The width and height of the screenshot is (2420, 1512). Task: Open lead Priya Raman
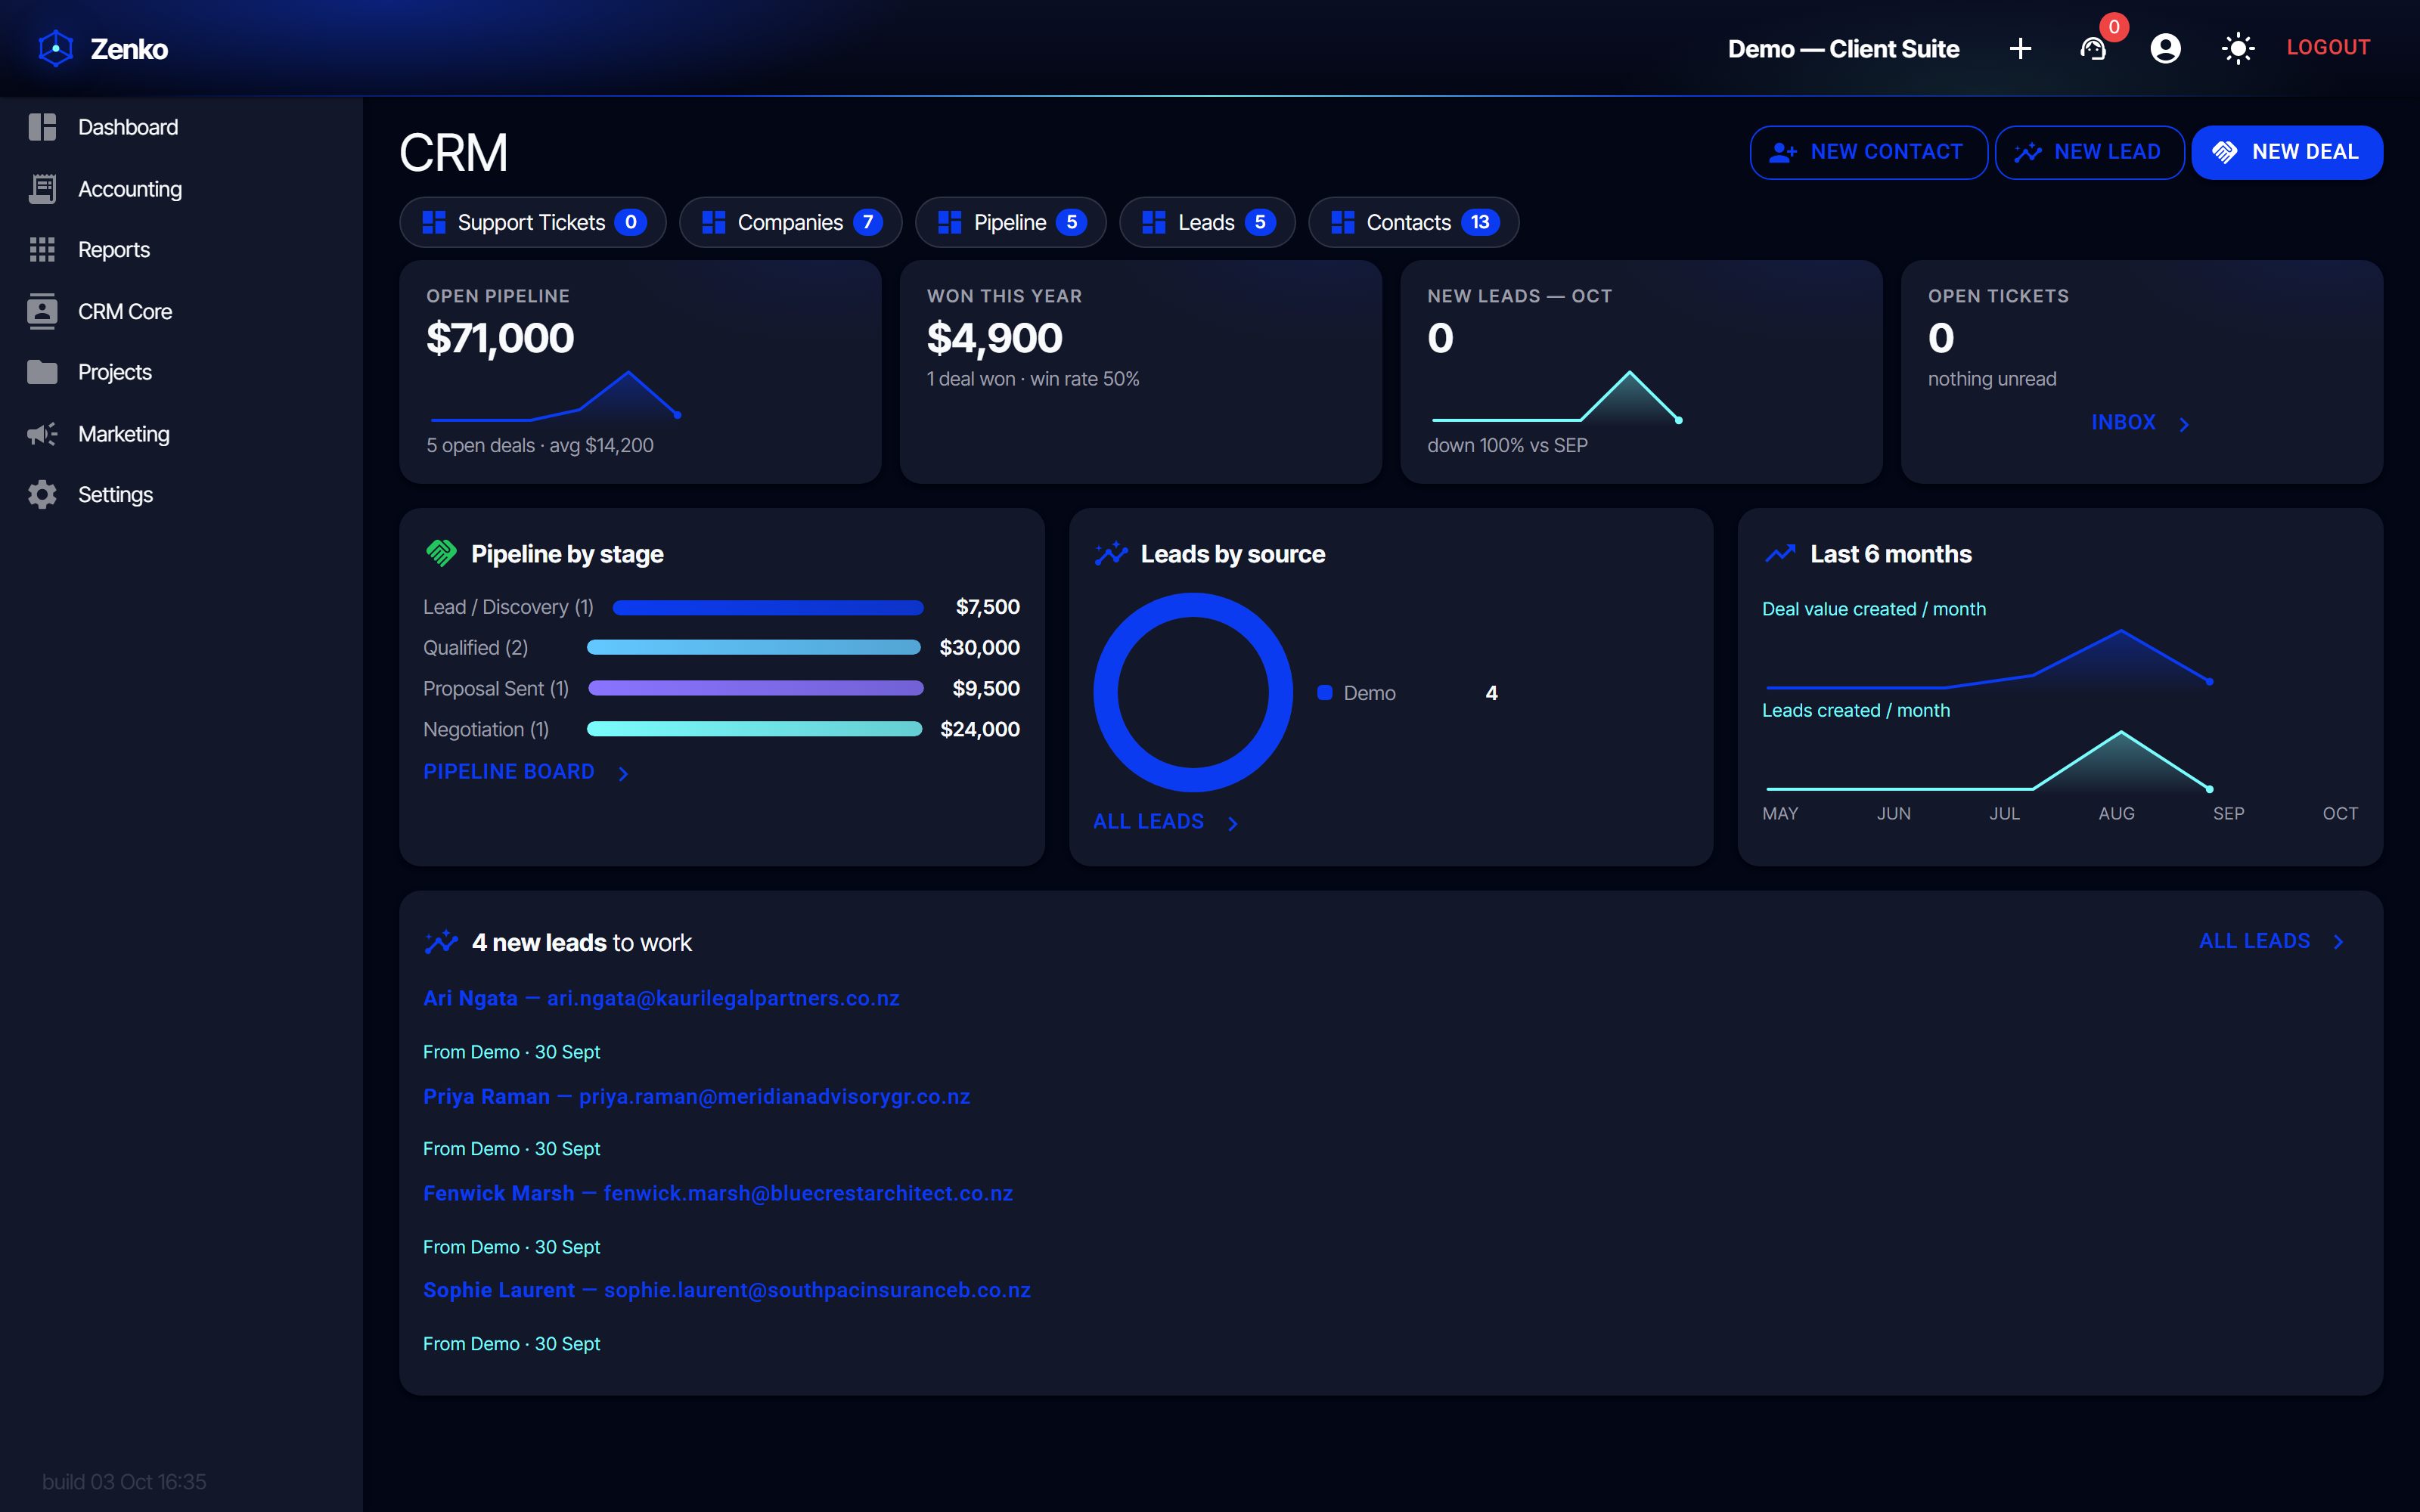pos(696,1096)
